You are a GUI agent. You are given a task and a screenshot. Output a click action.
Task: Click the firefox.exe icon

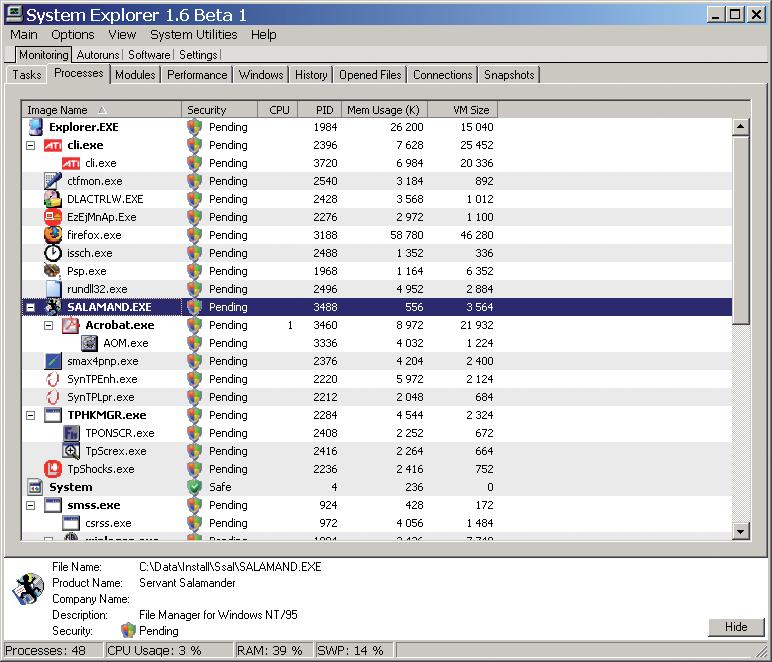(53, 235)
